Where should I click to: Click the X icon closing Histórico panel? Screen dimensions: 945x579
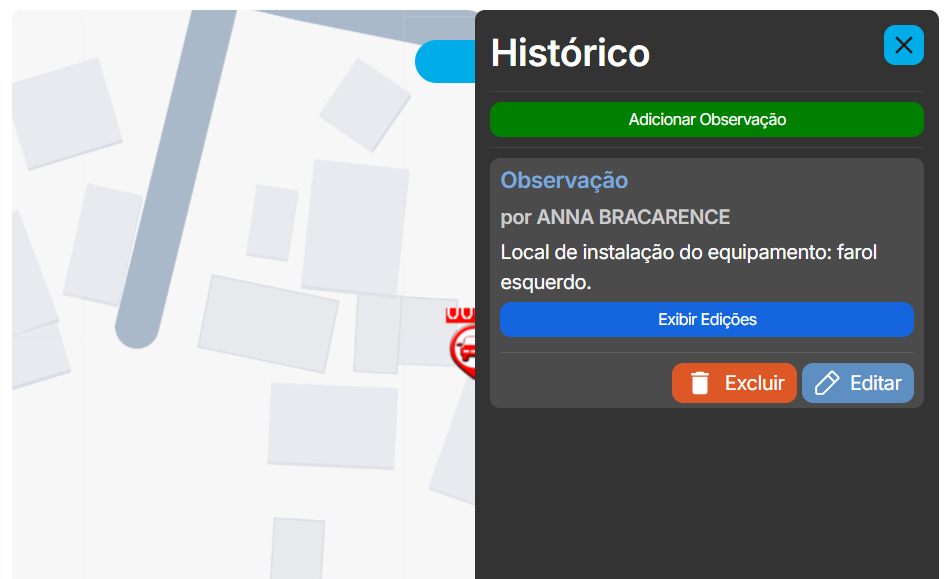coord(903,45)
